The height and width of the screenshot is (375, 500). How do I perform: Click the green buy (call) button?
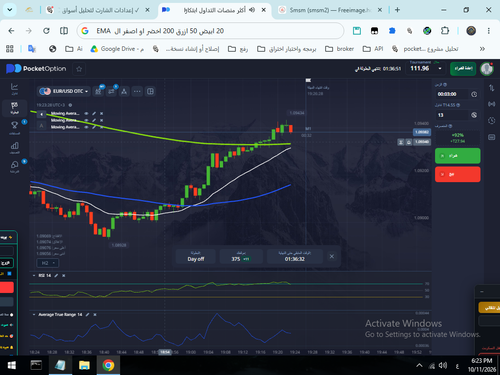click(457, 156)
